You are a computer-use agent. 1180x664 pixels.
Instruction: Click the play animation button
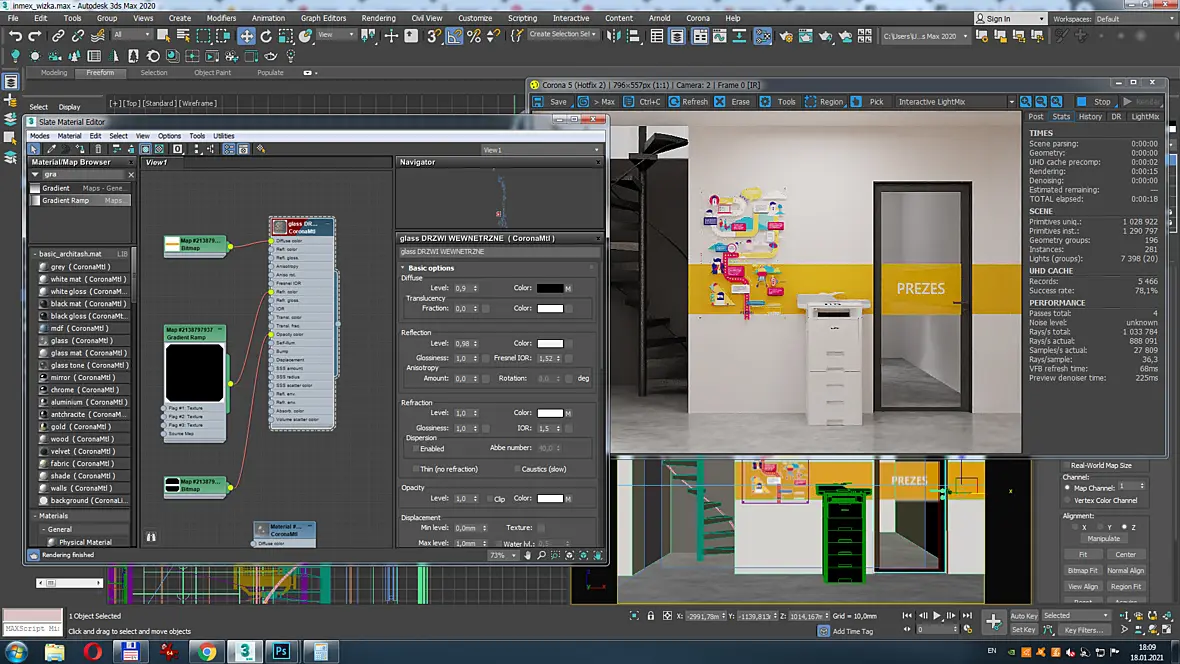point(937,616)
